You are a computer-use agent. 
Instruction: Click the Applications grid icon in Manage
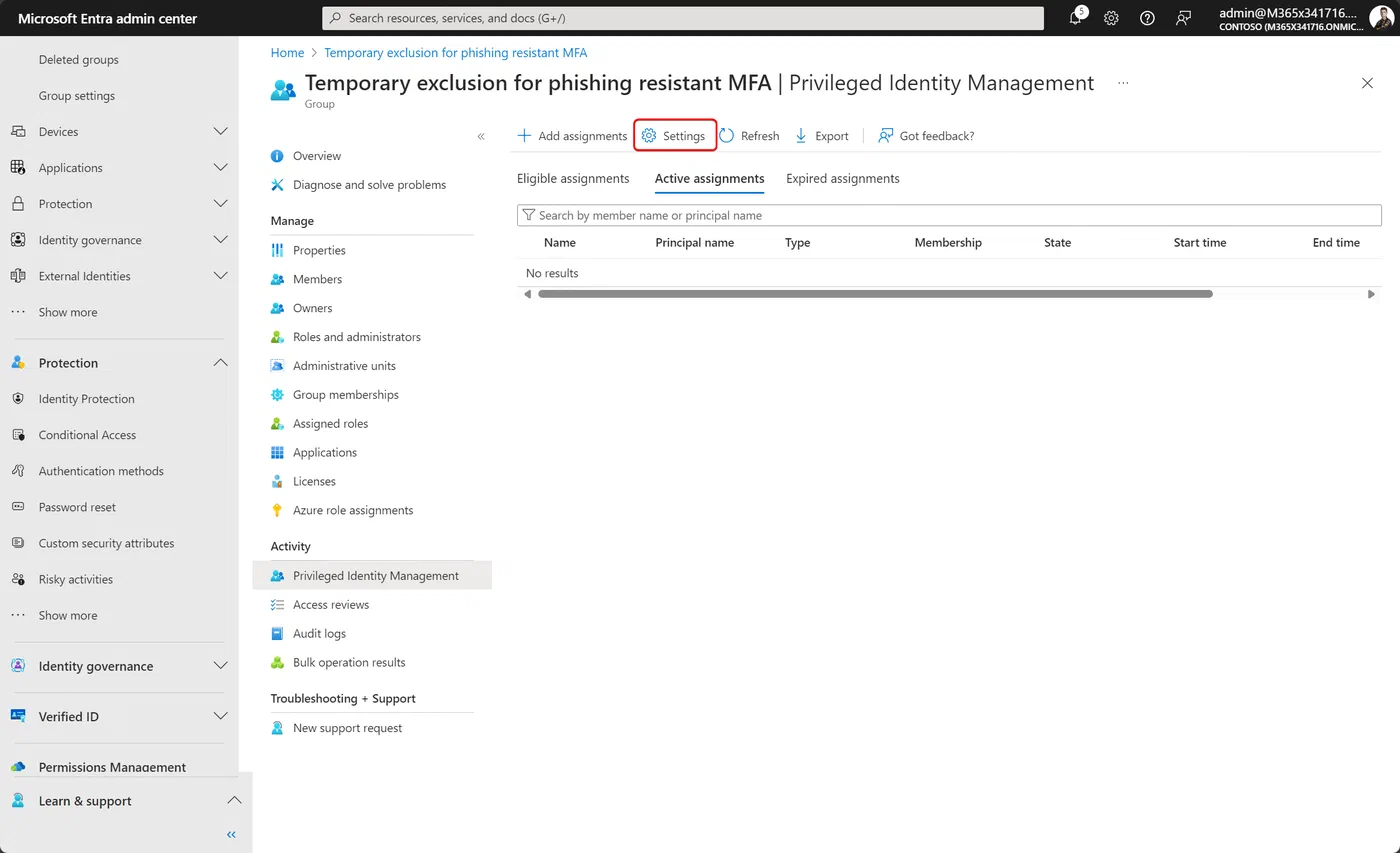coord(278,453)
